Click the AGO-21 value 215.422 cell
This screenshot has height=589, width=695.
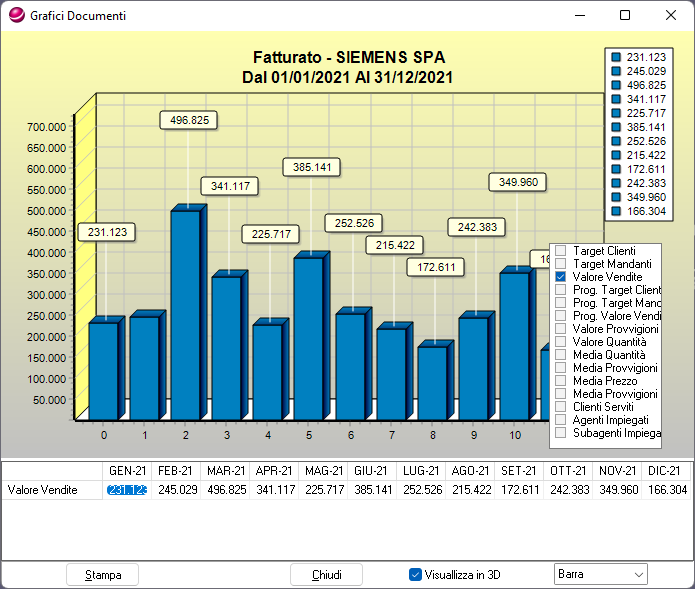471,490
